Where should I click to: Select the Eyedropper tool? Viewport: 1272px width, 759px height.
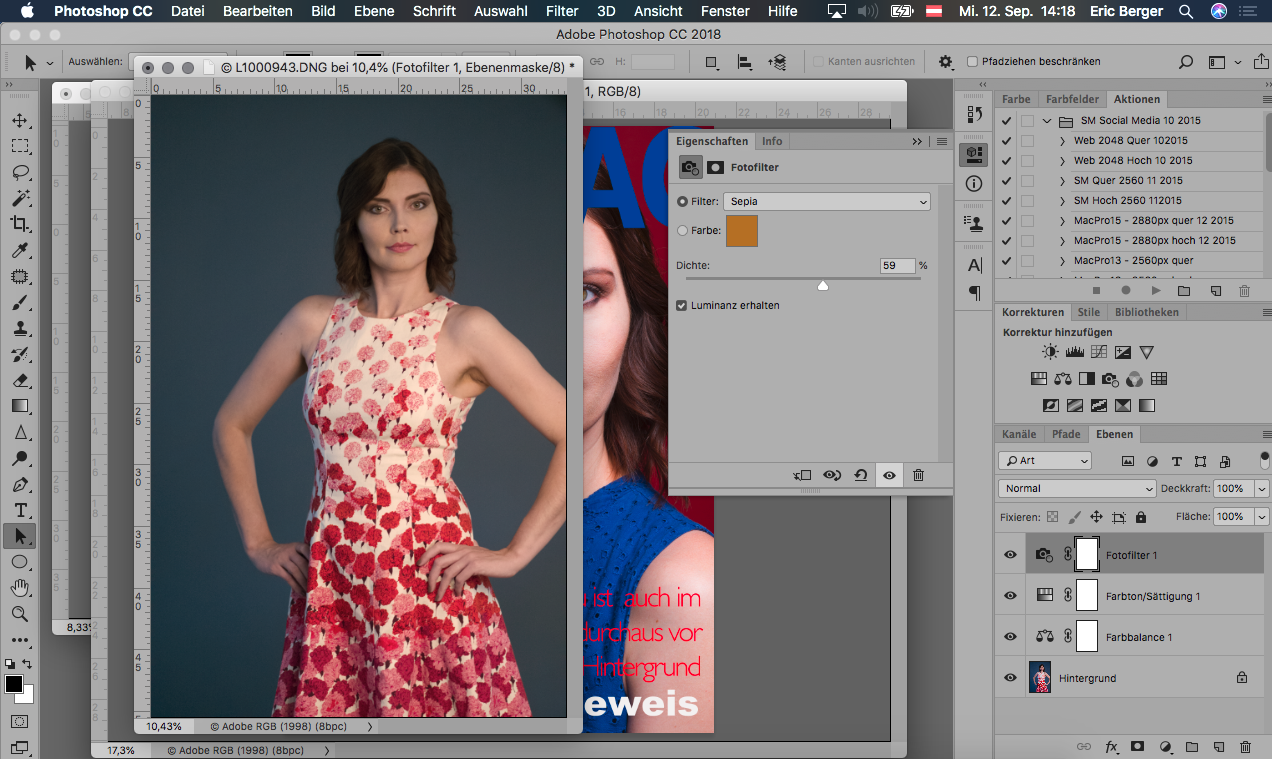20,250
